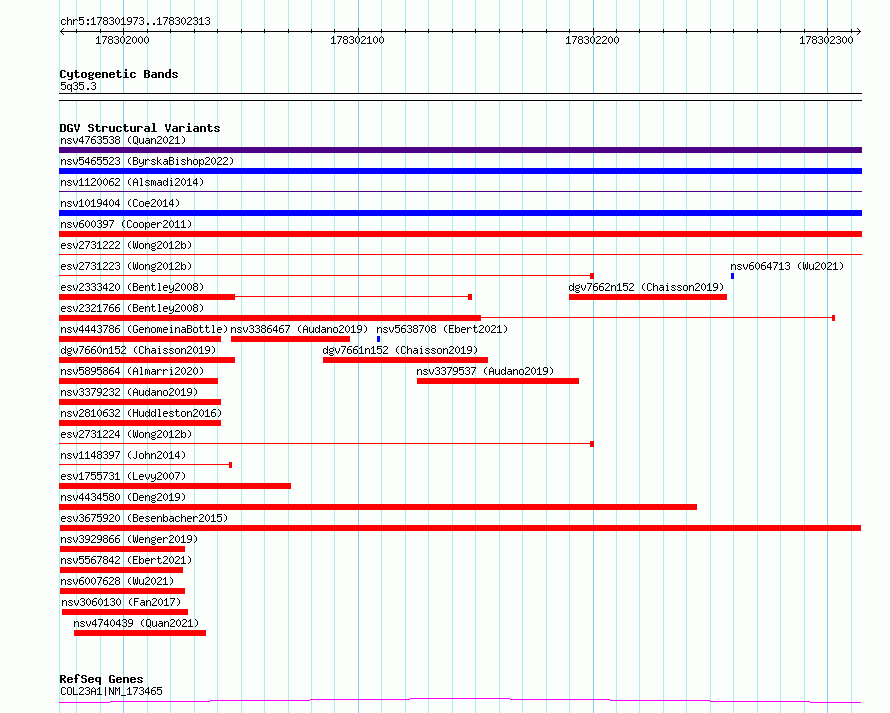Open nsv5895864 (Almarri2020) variant
The height and width of the screenshot is (713, 890).
pyautogui.click(x=132, y=371)
